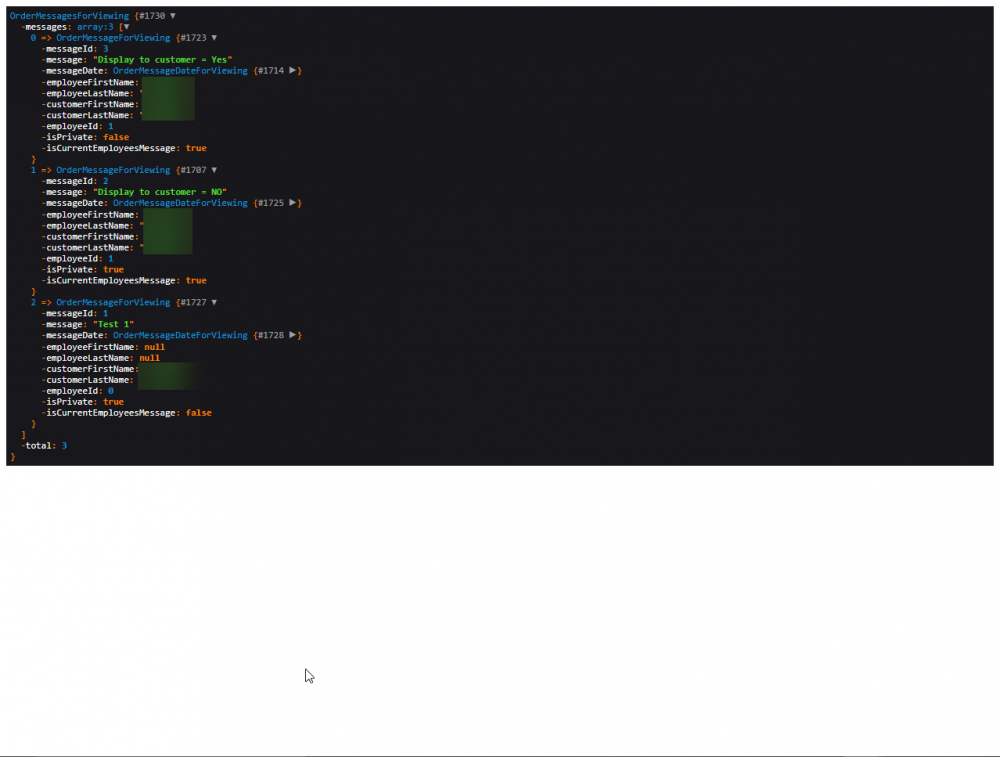Collapse the root OrderMessagesForViewing #1730 arrow
Viewport: 1000px width, 757px height.
coord(173,16)
